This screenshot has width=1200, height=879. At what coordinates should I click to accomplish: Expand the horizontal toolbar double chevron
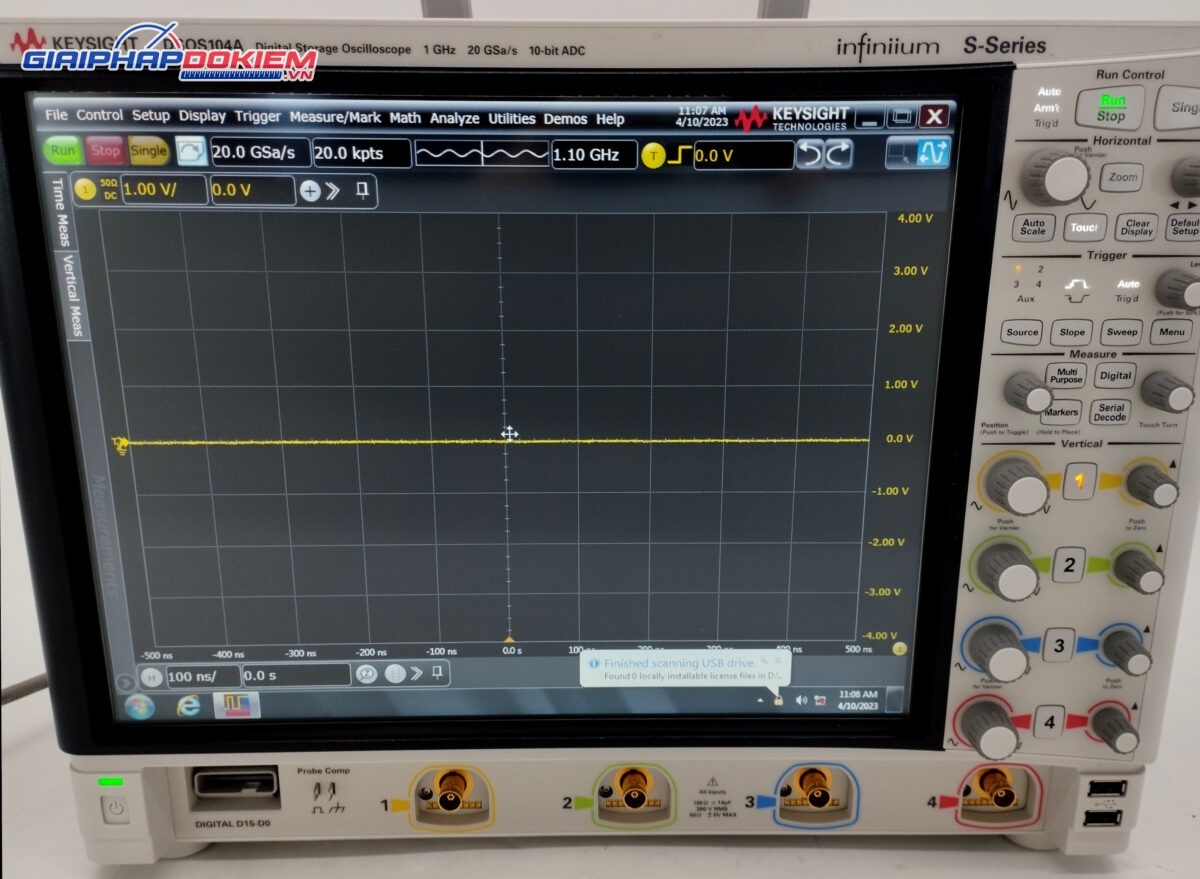(x=416, y=673)
